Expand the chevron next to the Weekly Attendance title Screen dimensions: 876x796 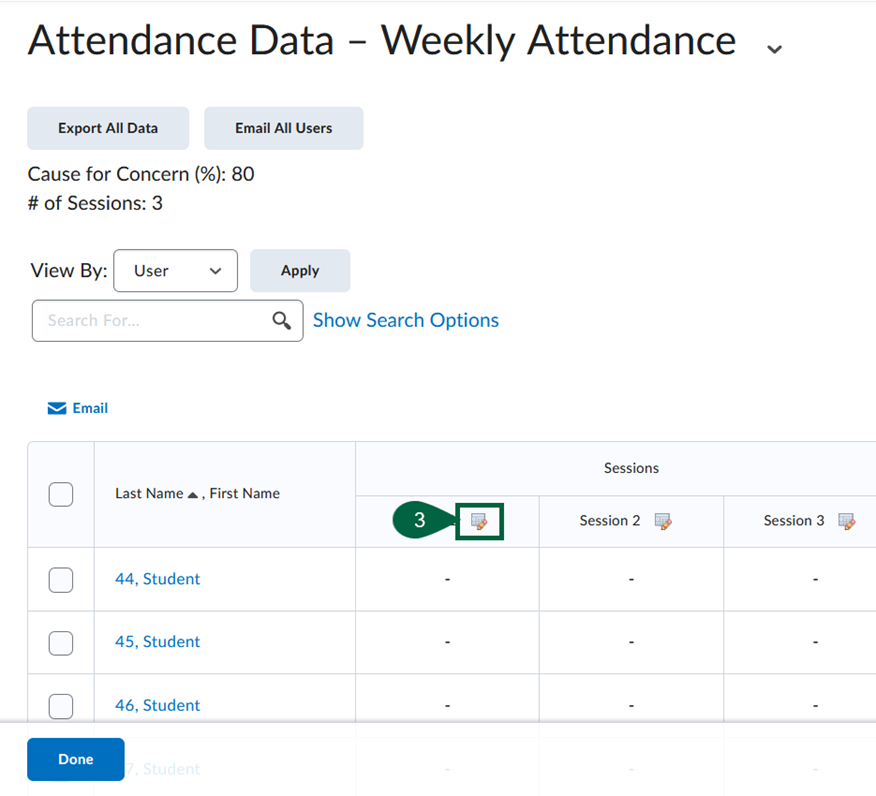773,48
